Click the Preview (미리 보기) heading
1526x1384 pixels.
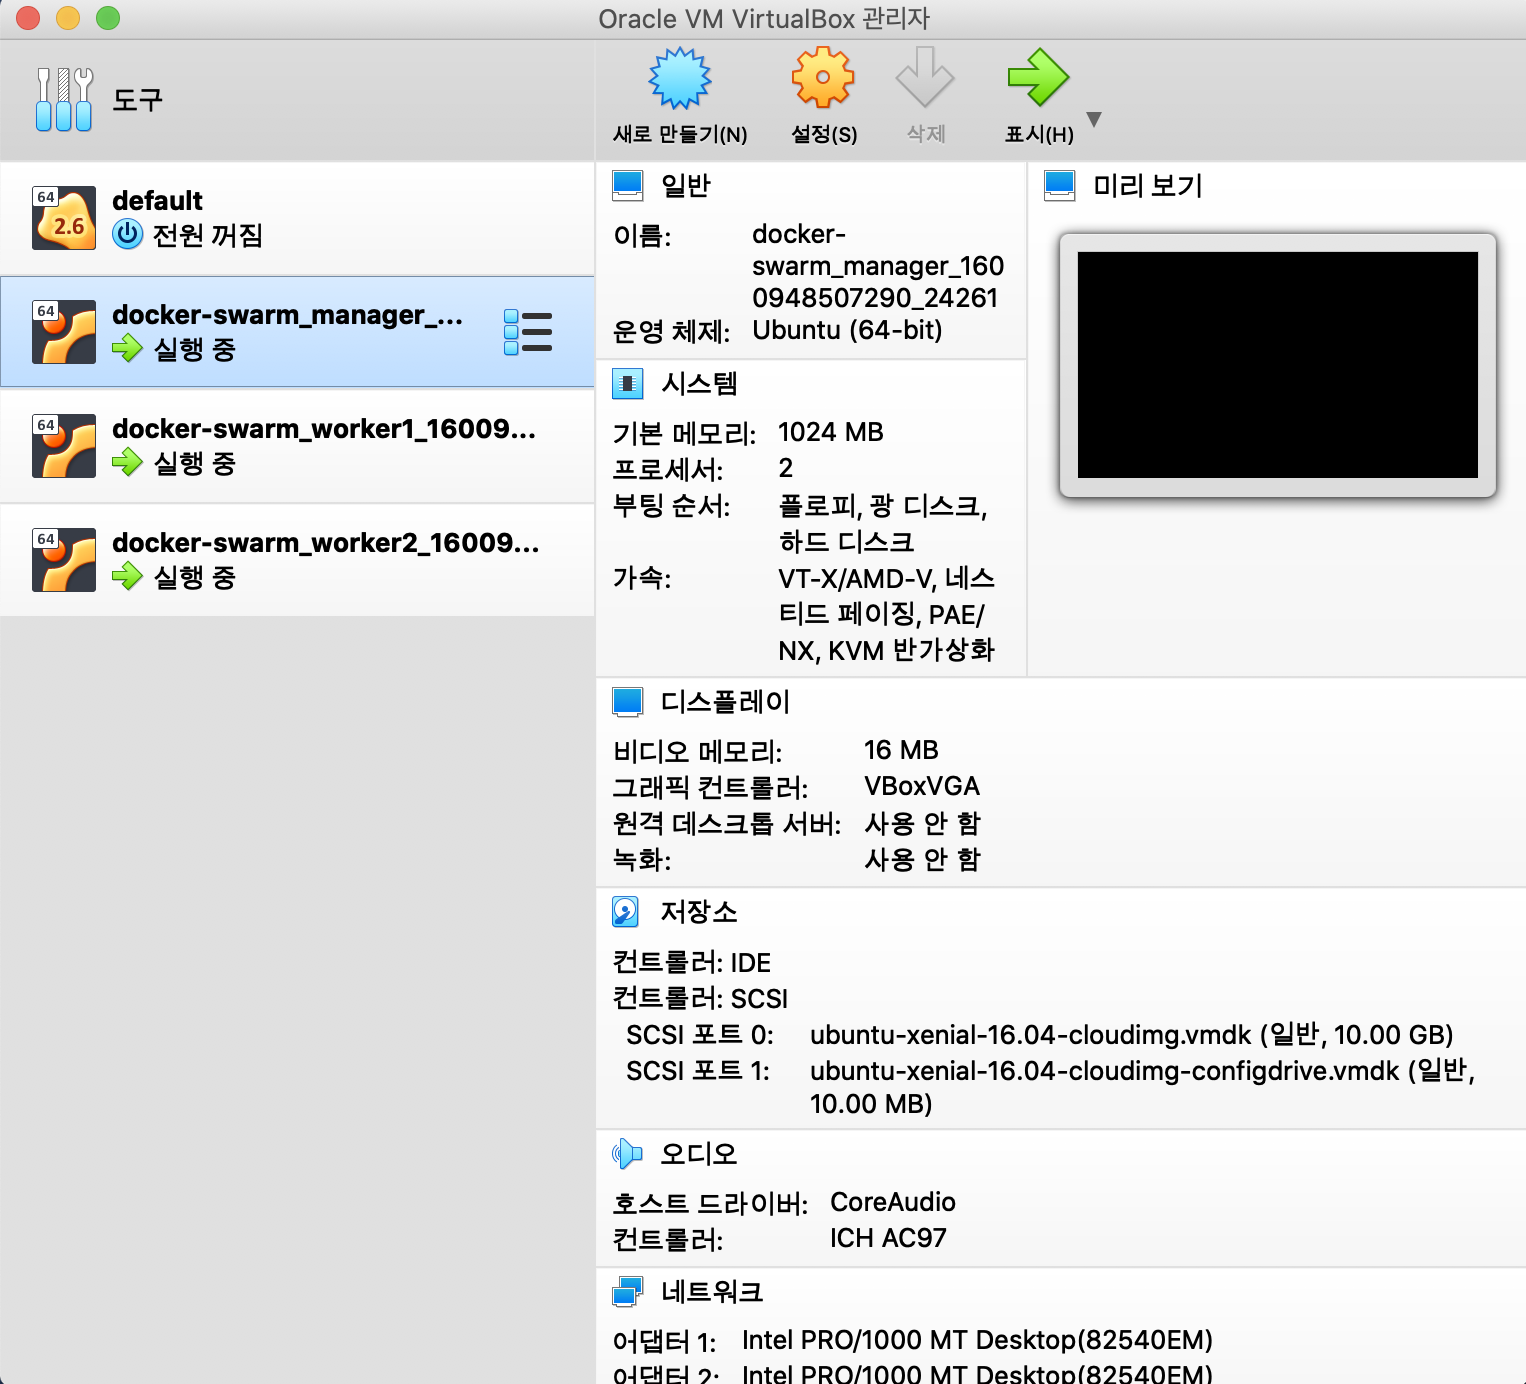[1148, 186]
